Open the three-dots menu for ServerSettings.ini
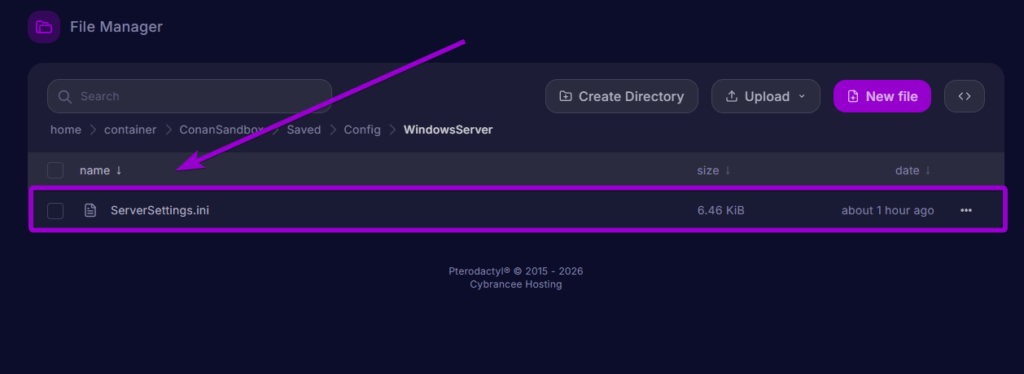Image resolution: width=1024 pixels, height=374 pixels. (x=966, y=211)
